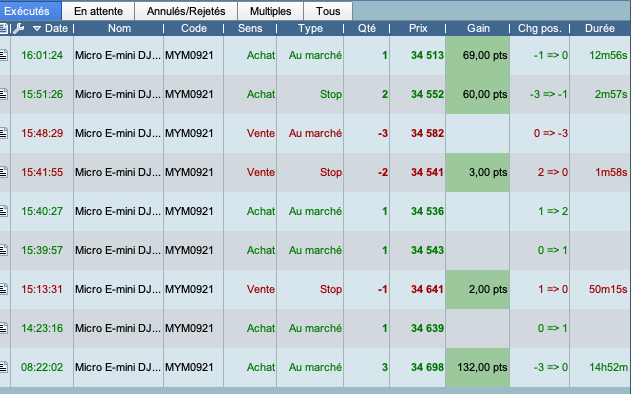631x394 pixels.
Task: Click the price 34 513
Action: coord(427,55)
